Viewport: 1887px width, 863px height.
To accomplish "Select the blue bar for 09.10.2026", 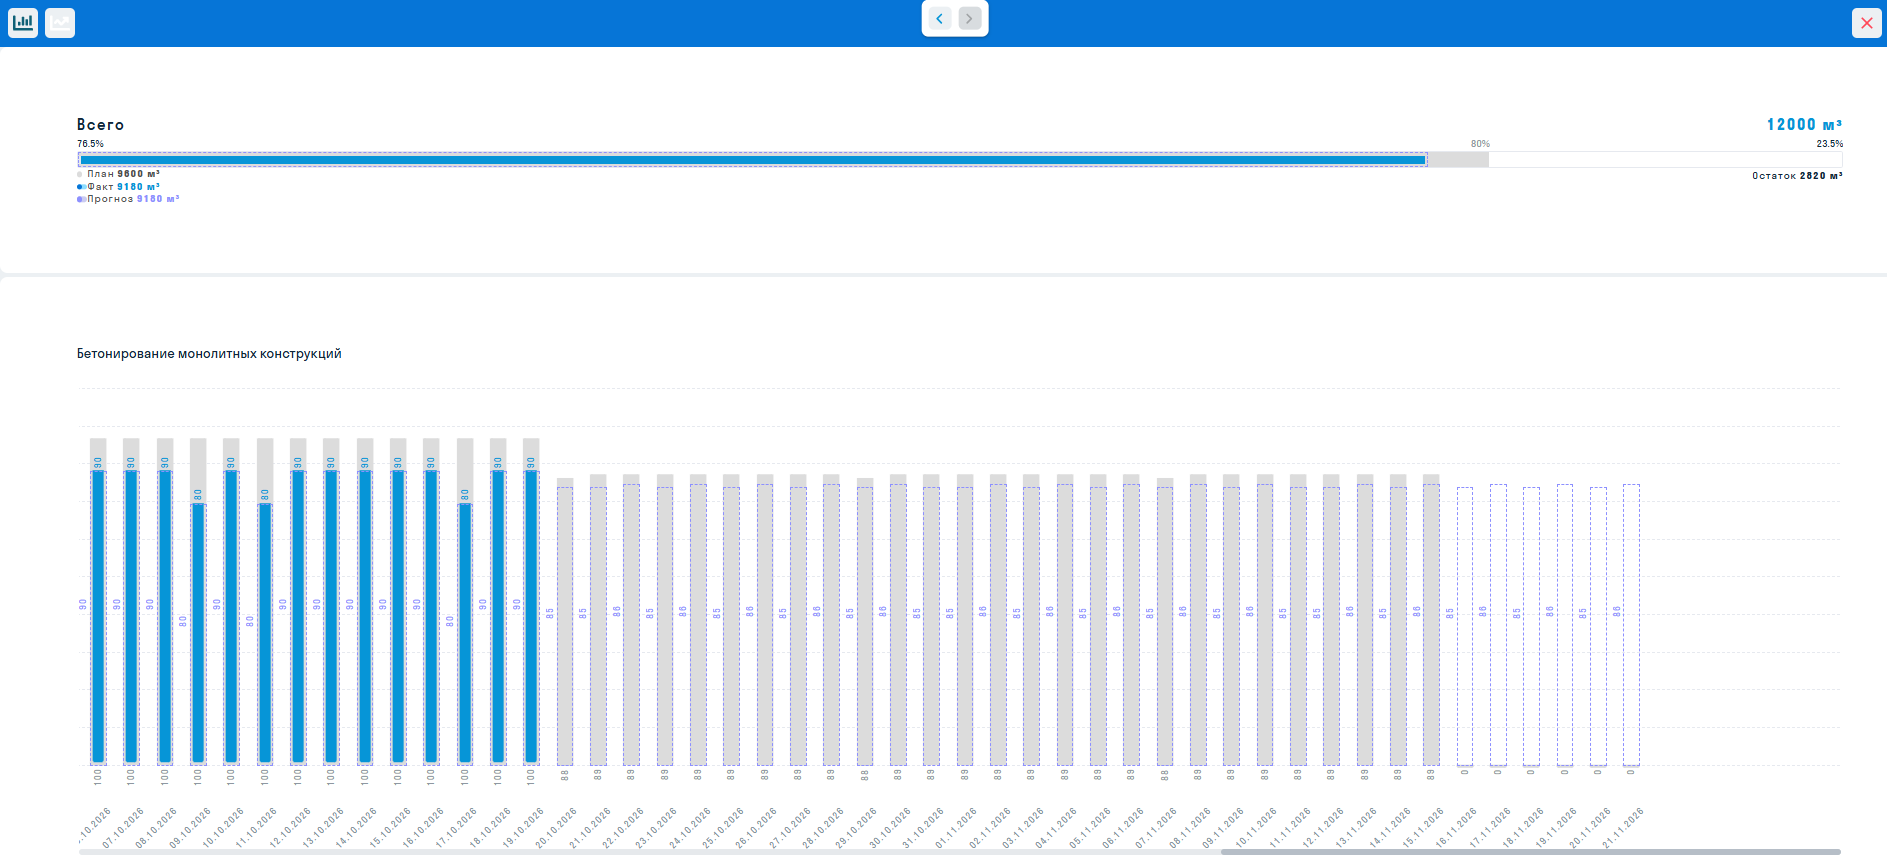I will click(x=198, y=633).
